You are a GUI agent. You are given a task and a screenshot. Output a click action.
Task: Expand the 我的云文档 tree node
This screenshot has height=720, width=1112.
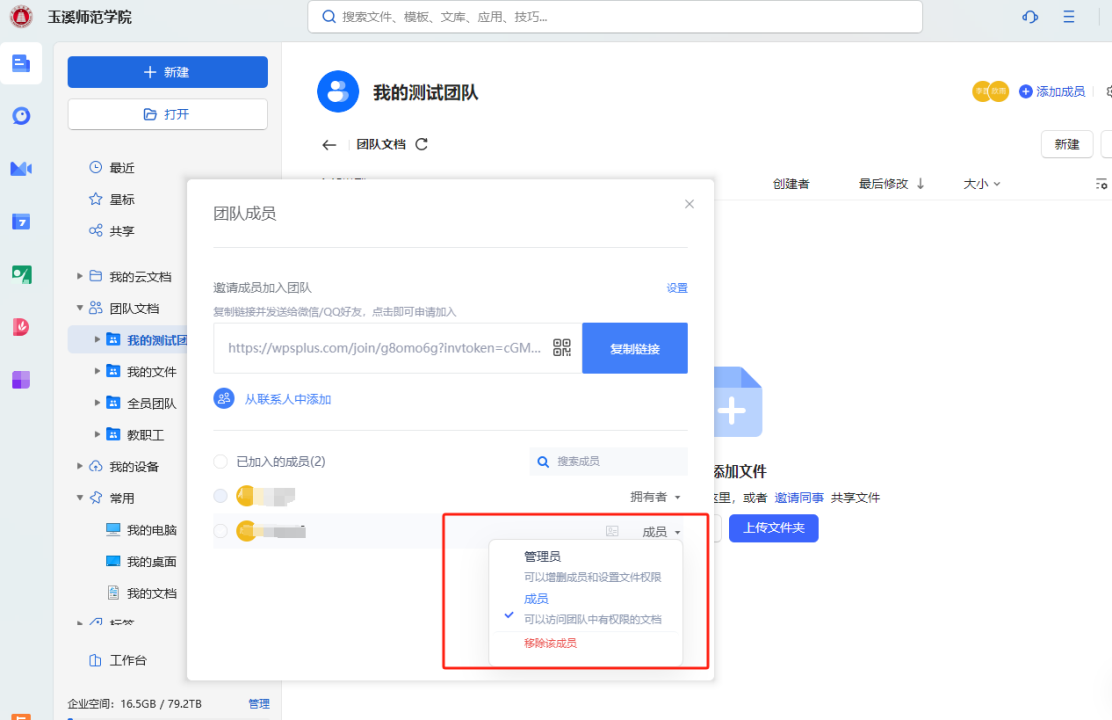[80, 276]
